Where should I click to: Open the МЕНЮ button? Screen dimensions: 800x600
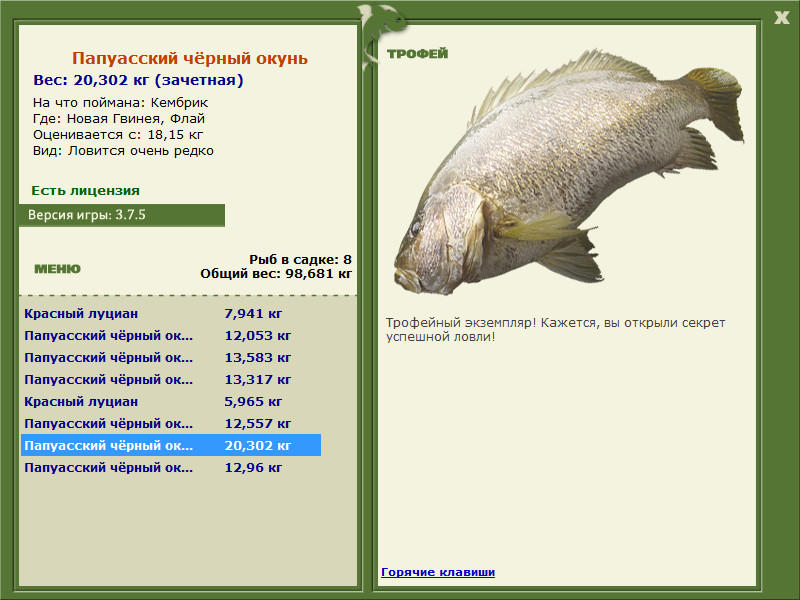point(57,269)
